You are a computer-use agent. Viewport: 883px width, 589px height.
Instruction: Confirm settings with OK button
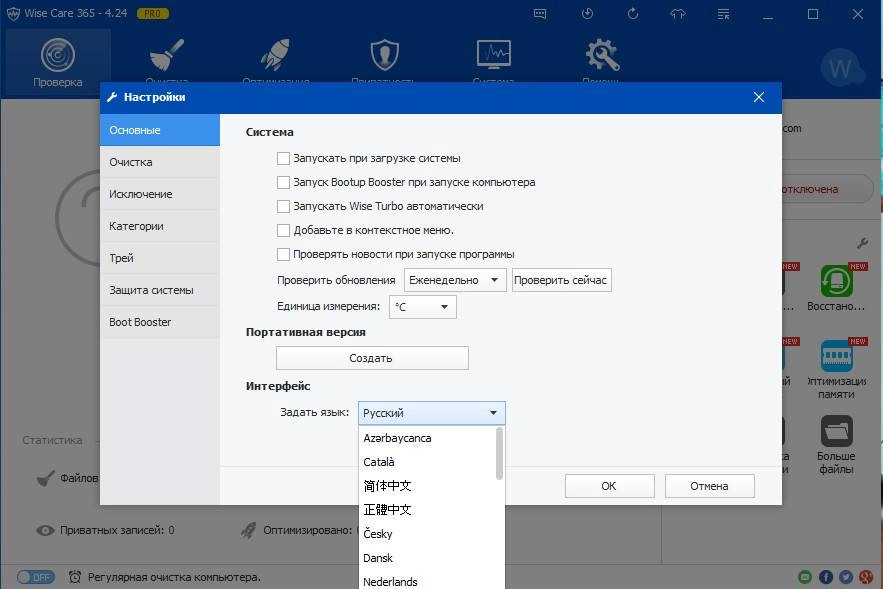(609, 486)
